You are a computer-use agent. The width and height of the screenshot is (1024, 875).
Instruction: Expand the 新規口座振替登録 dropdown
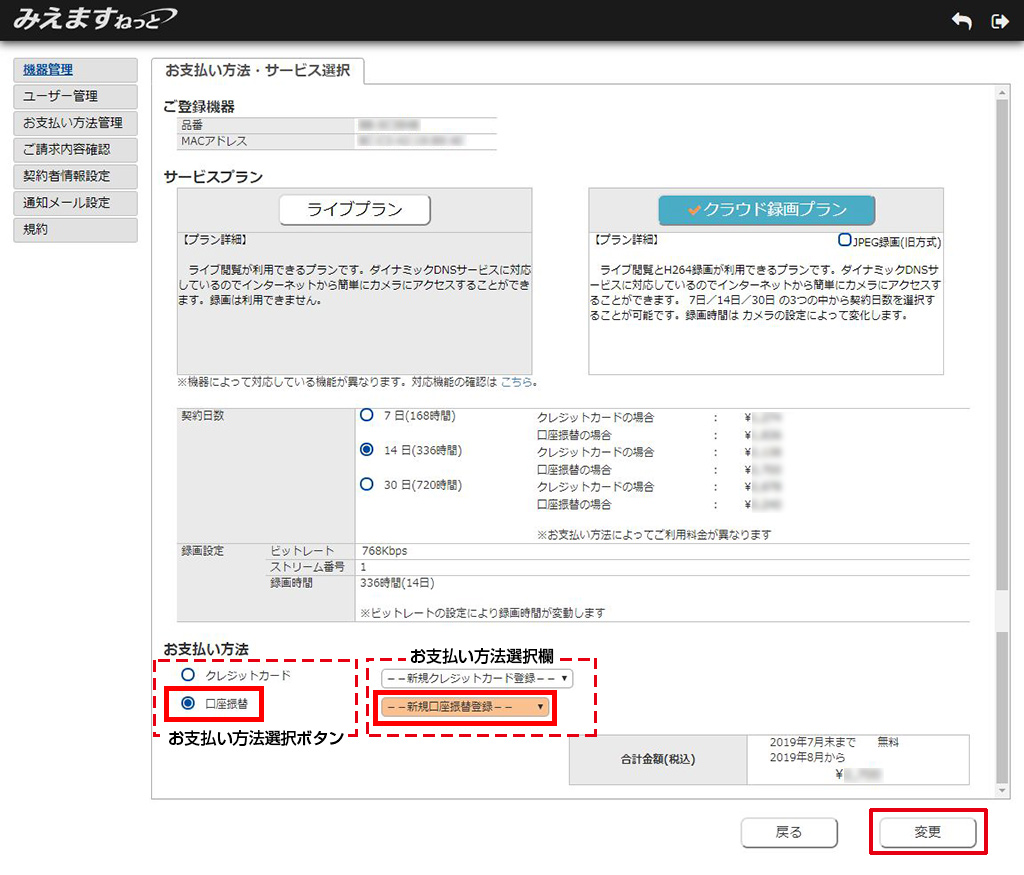pyautogui.click(x=464, y=707)
